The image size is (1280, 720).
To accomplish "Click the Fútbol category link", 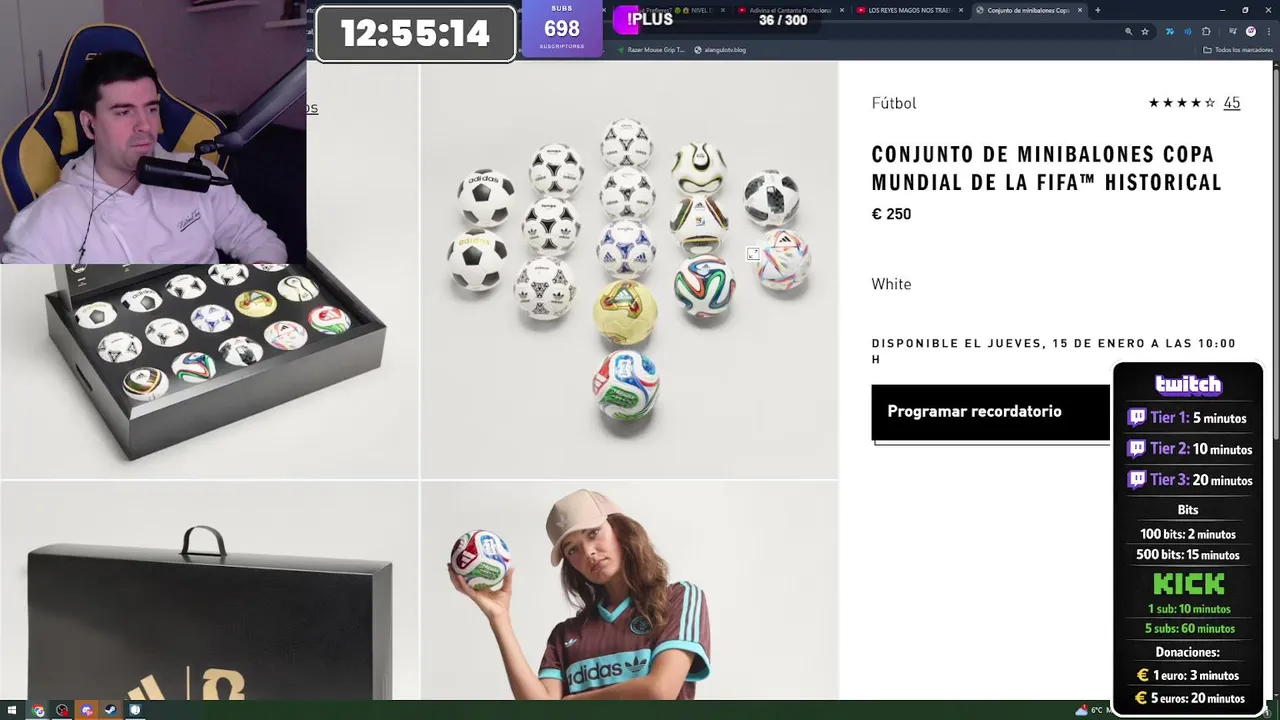I will (894, 103).
